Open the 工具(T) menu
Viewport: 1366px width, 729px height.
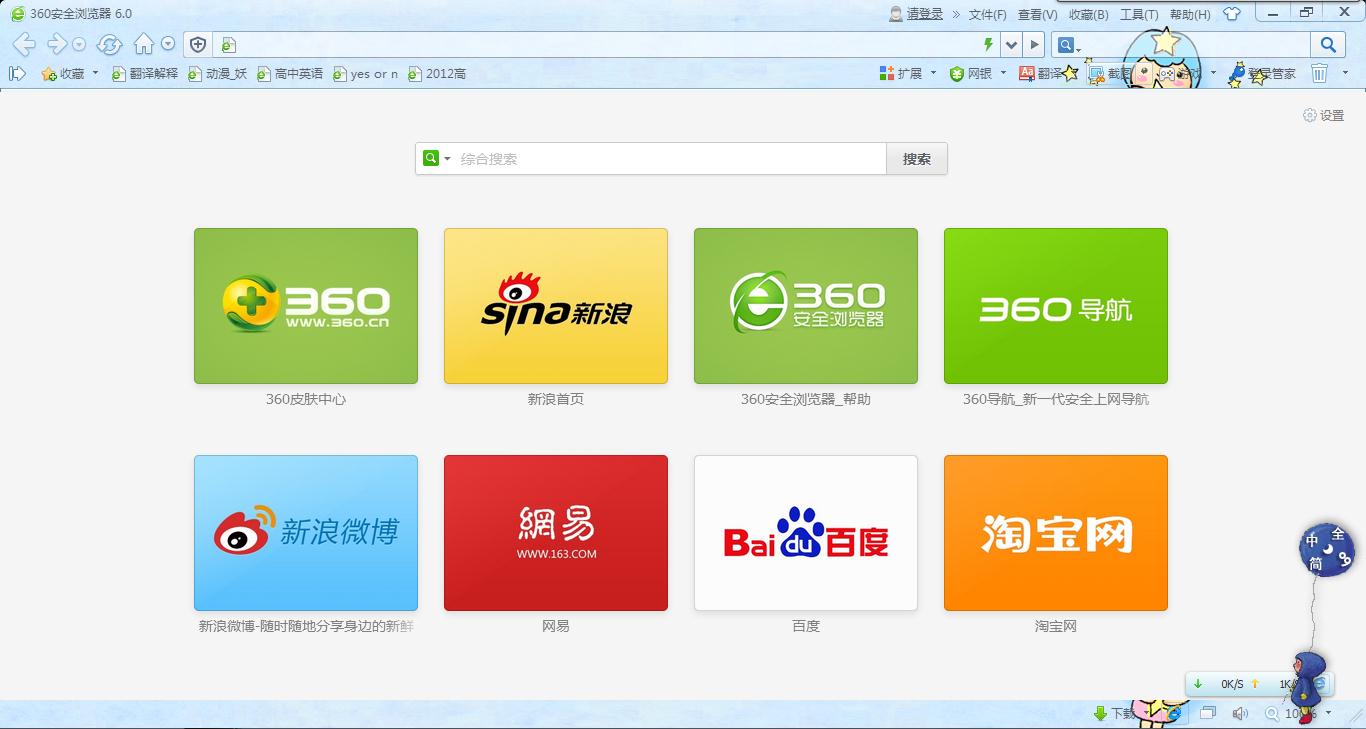coord(1139,14)
